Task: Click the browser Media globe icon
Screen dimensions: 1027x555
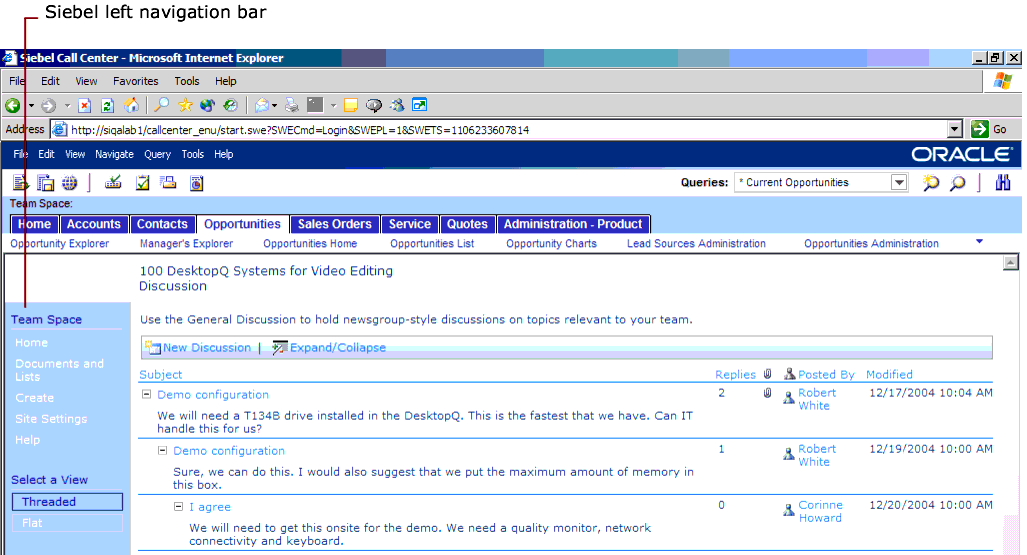Action: [x=208, y=105]
